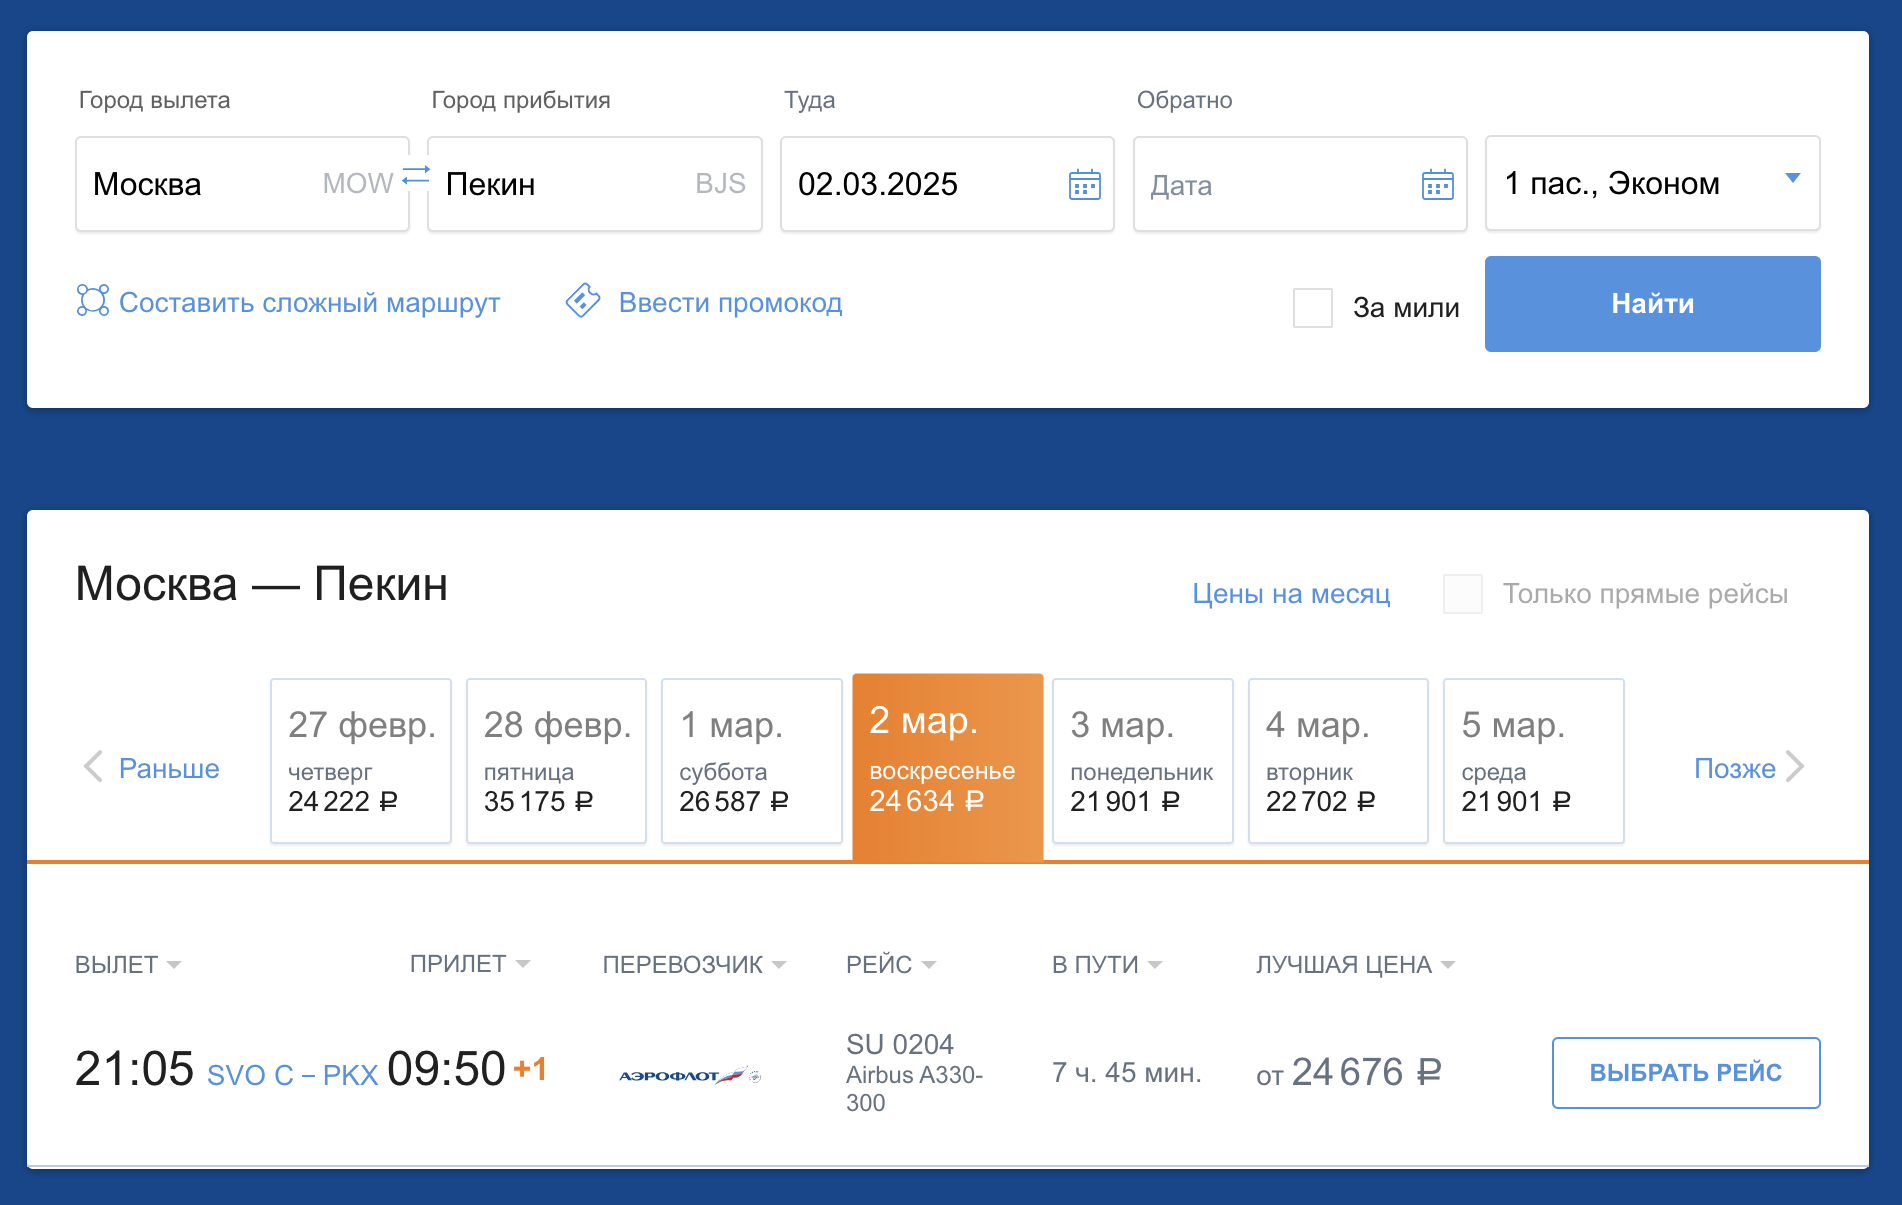Click right chevron next to Позже
1902x1205 pixels.
[x=1796, y=767]
